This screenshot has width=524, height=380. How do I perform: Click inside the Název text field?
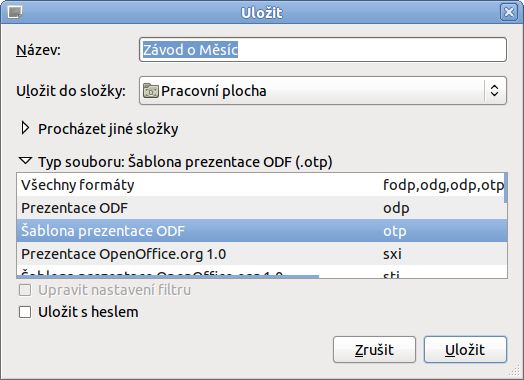pos(323,50)
